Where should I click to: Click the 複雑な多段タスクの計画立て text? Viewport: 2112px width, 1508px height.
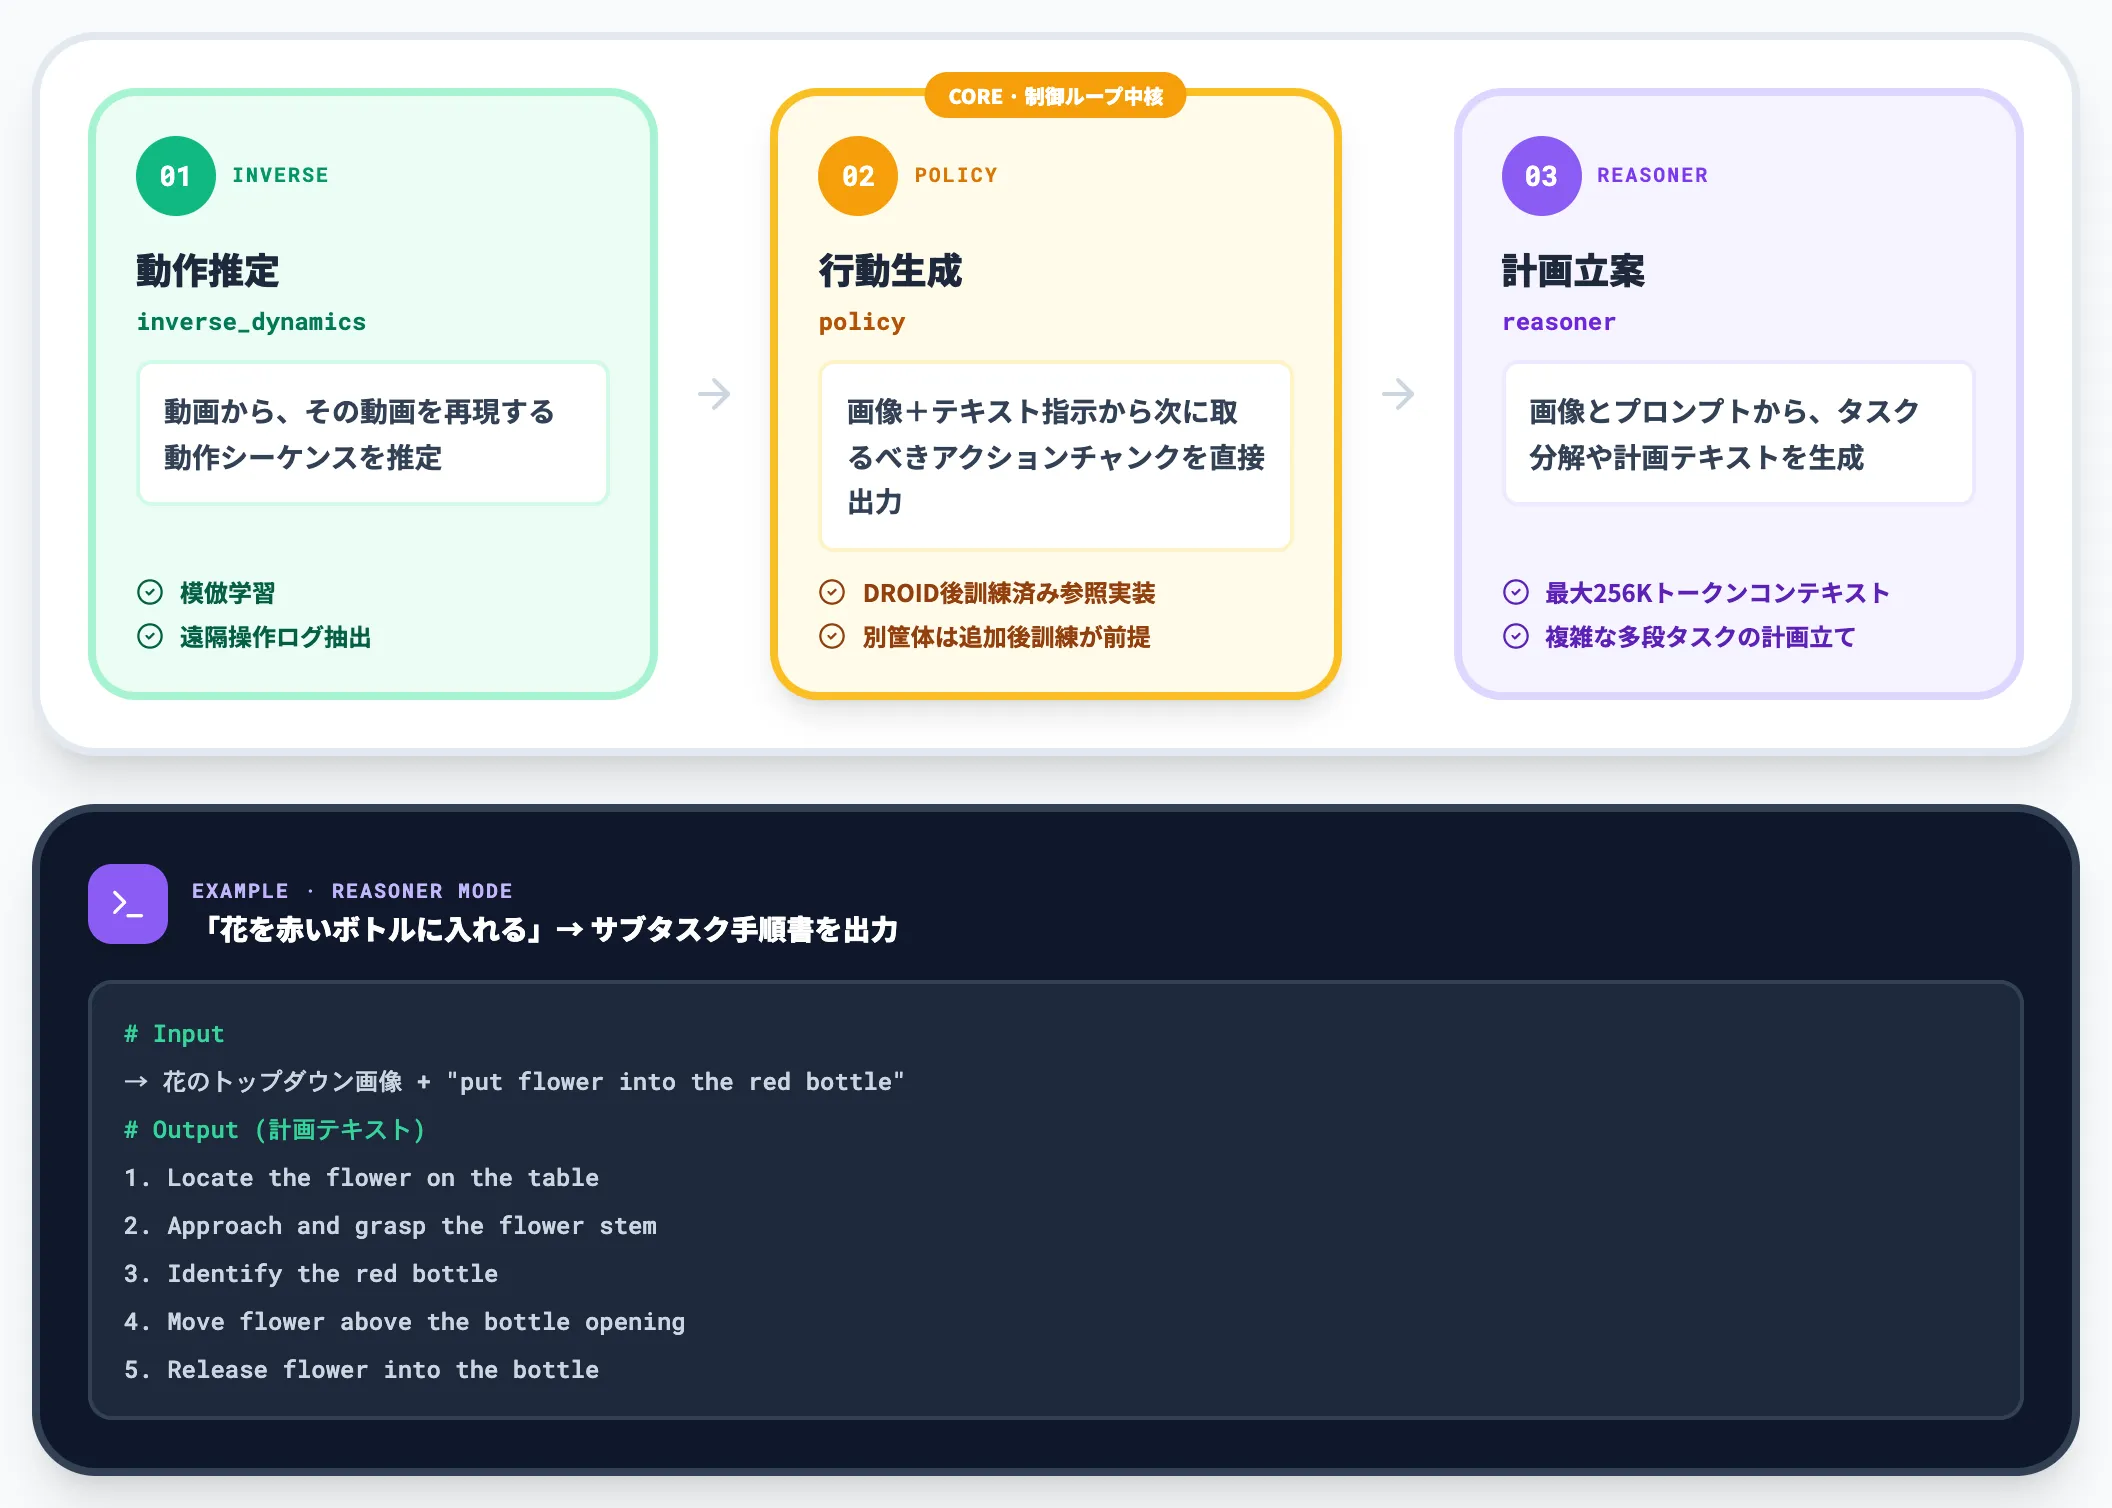point(1700,636)
